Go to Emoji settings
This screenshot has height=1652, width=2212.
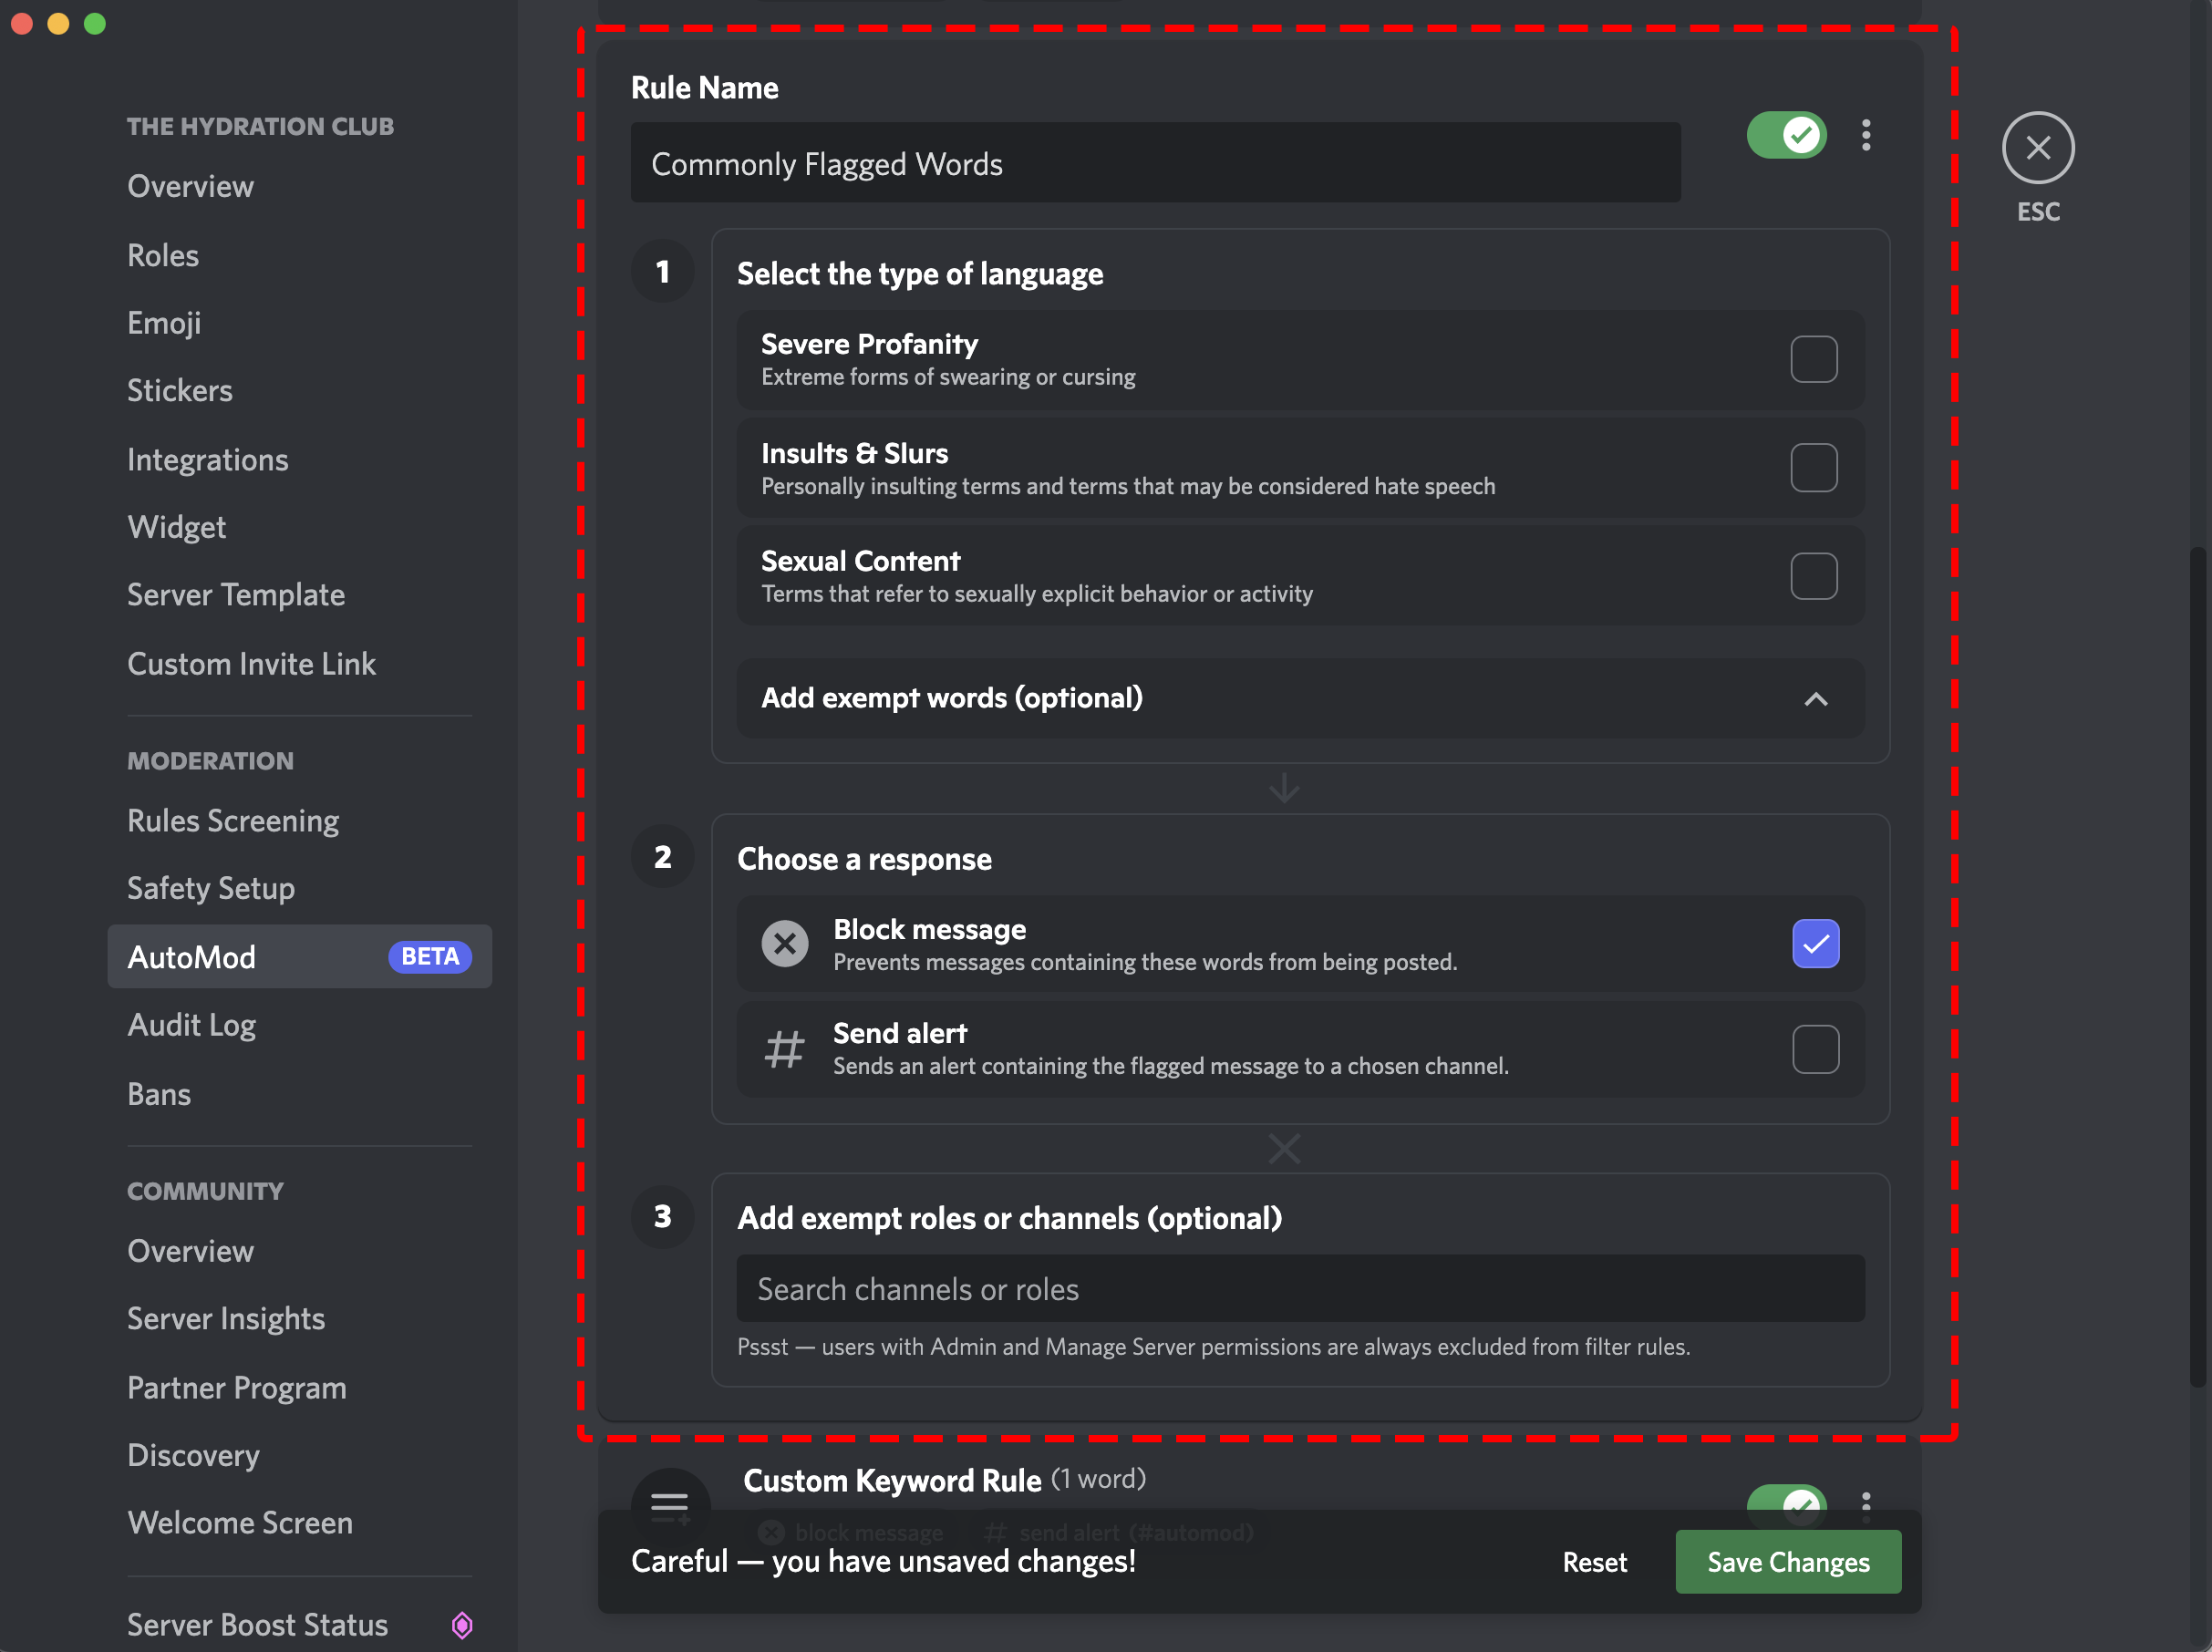pyautogui.click(x=164, y=323)
